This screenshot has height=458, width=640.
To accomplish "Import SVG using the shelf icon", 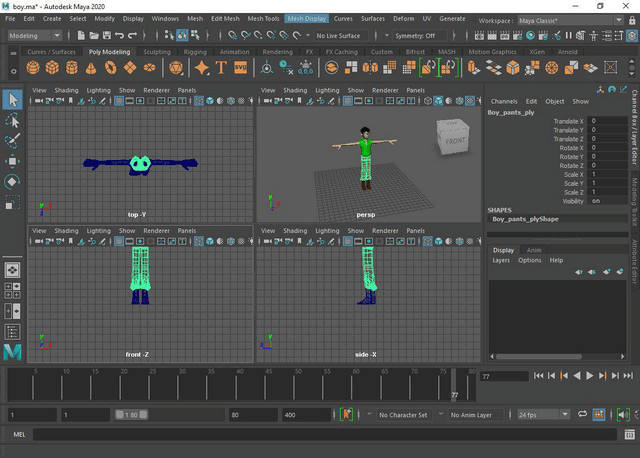I will [241, 68].
